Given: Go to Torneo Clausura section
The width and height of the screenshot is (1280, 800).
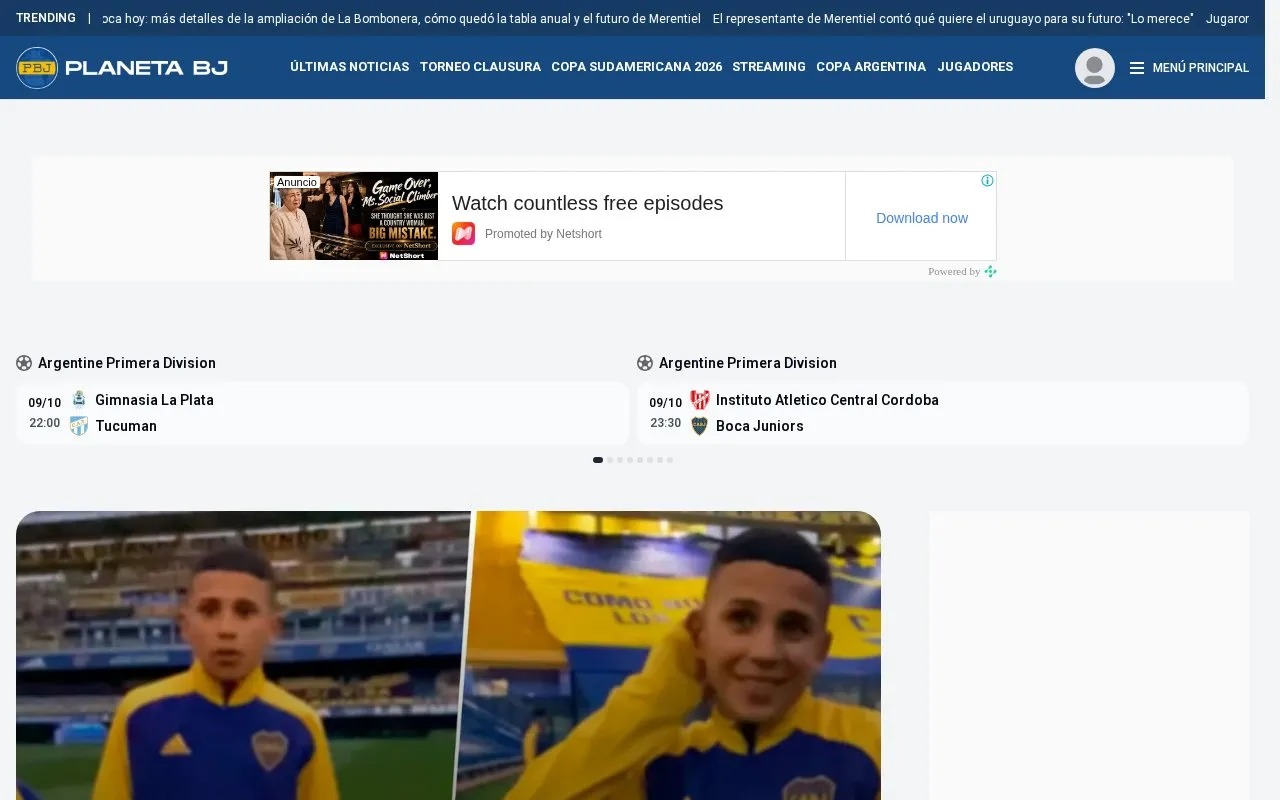Looking at the screenshot, I should click(x=480, y=67).
